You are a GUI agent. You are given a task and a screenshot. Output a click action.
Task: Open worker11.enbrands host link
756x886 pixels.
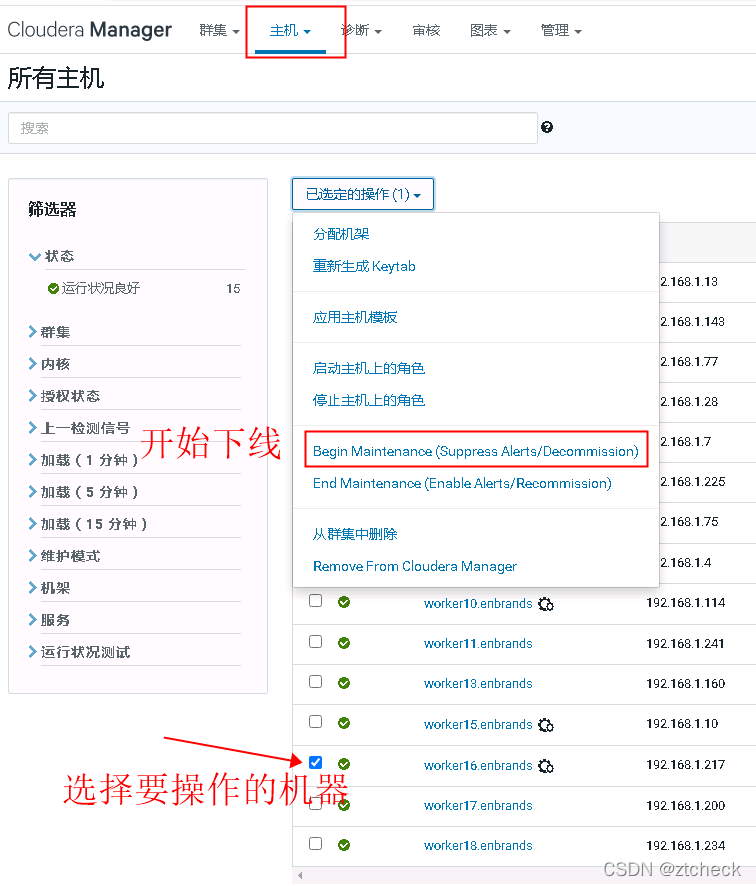point(478,644)
